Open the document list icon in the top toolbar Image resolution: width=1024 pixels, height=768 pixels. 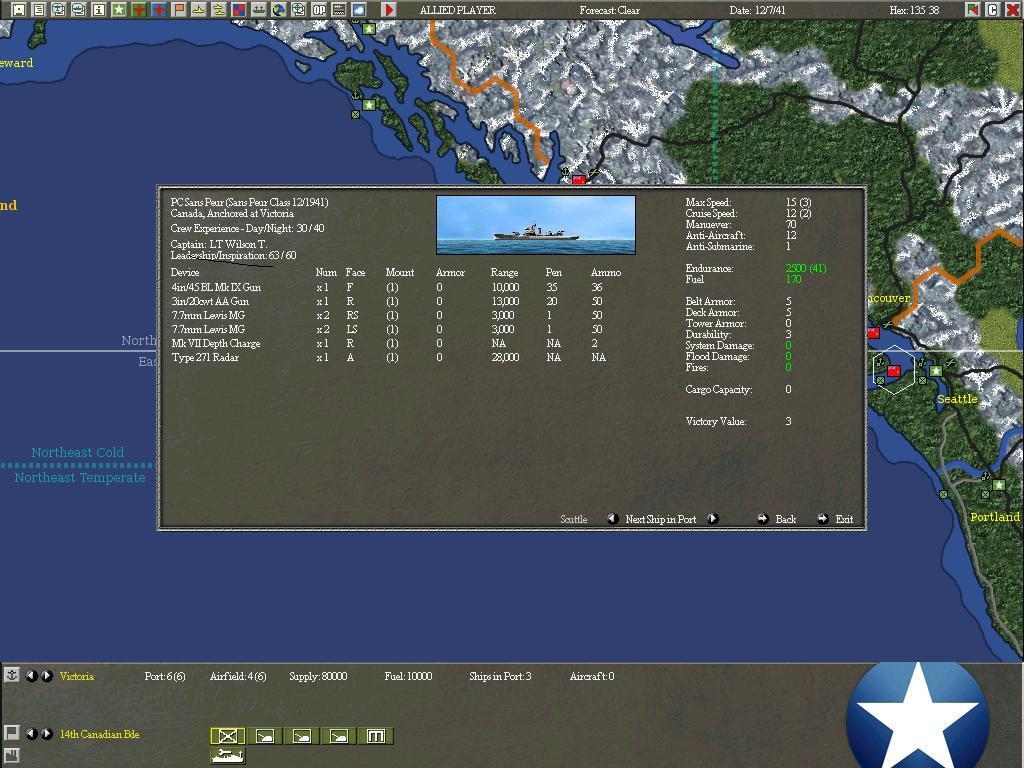[x=39, y=9]
